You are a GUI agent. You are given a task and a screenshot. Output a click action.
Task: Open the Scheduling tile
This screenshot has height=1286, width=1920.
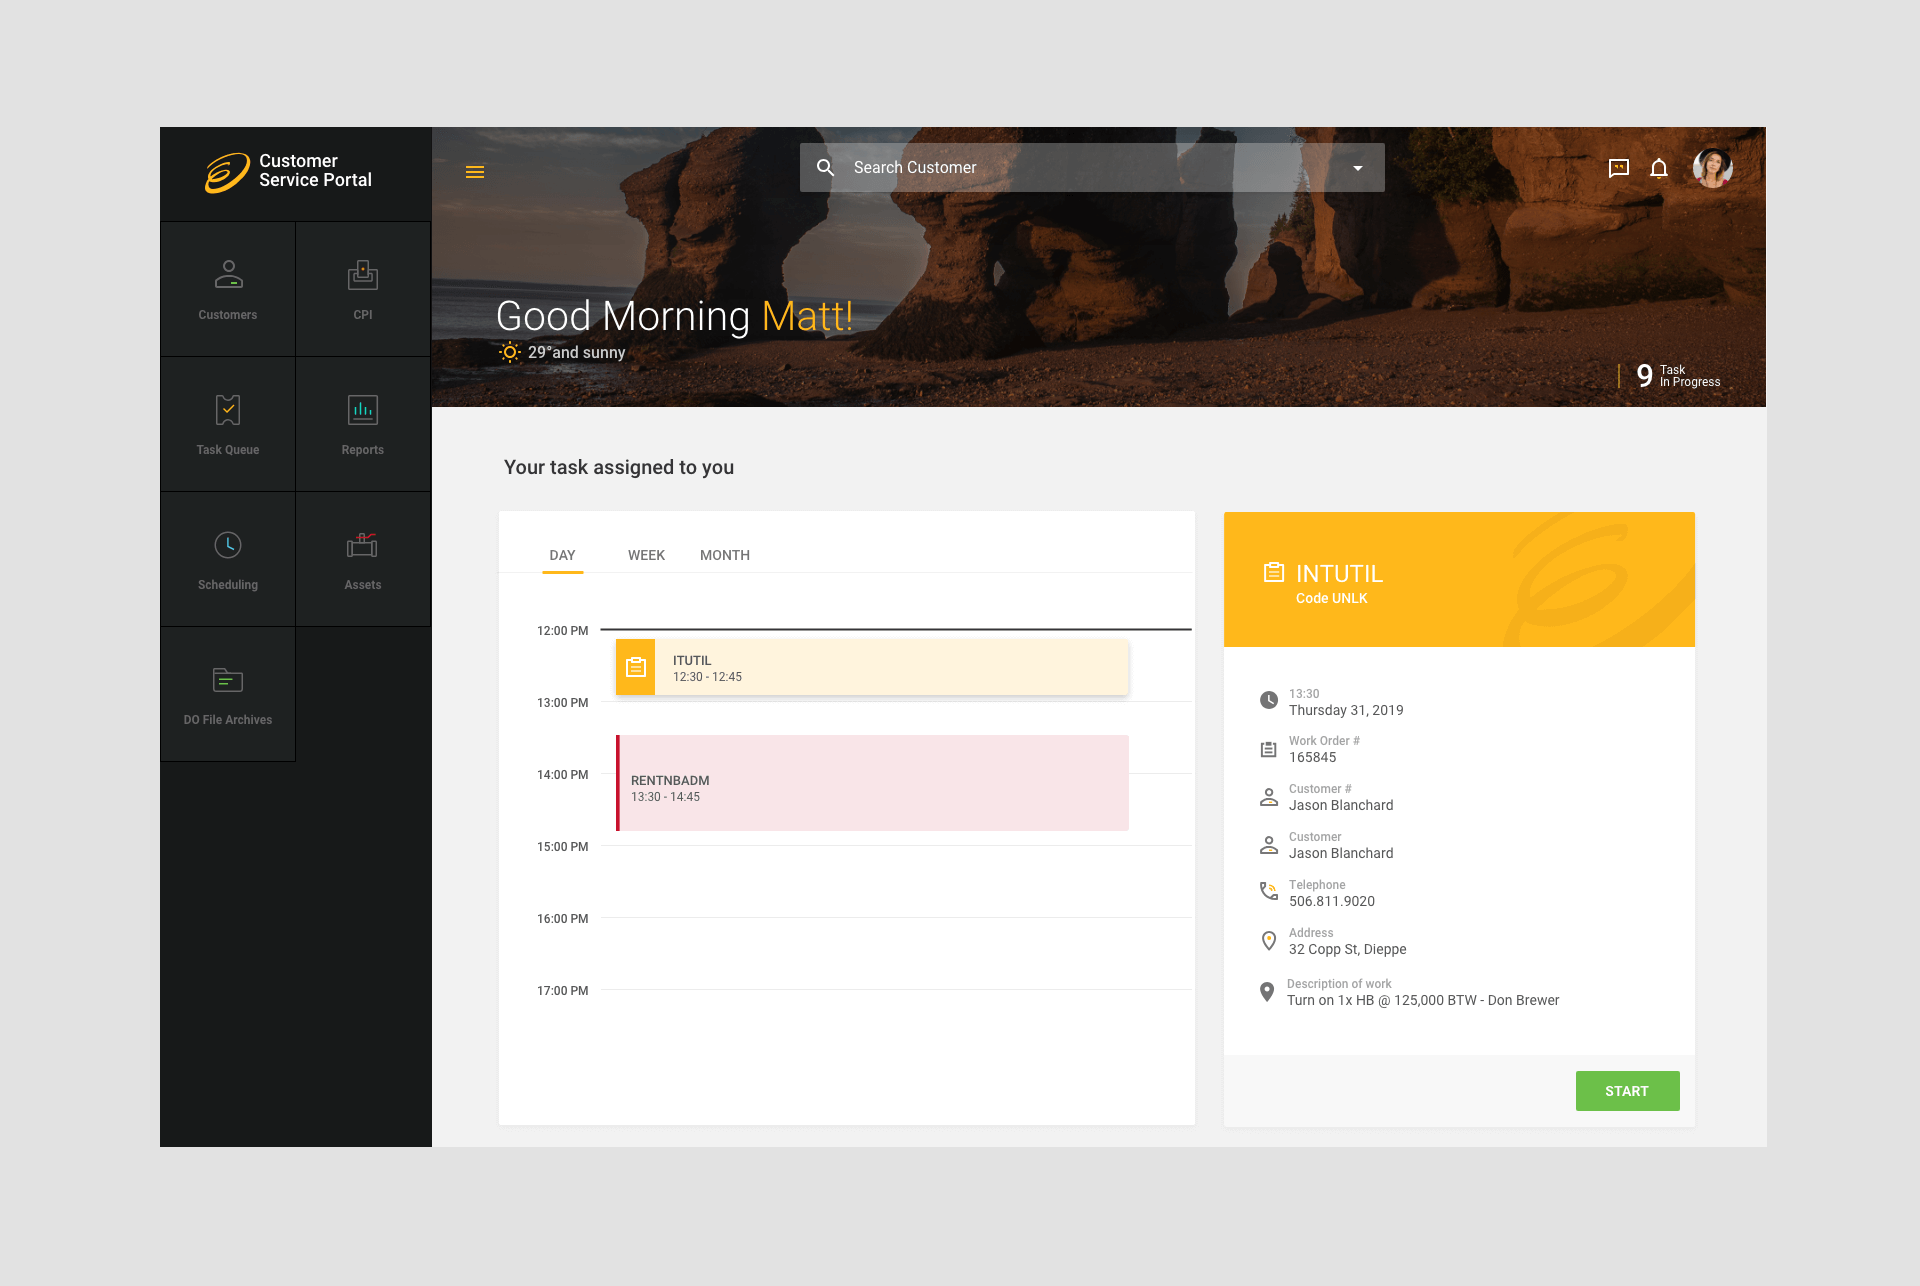228,559
